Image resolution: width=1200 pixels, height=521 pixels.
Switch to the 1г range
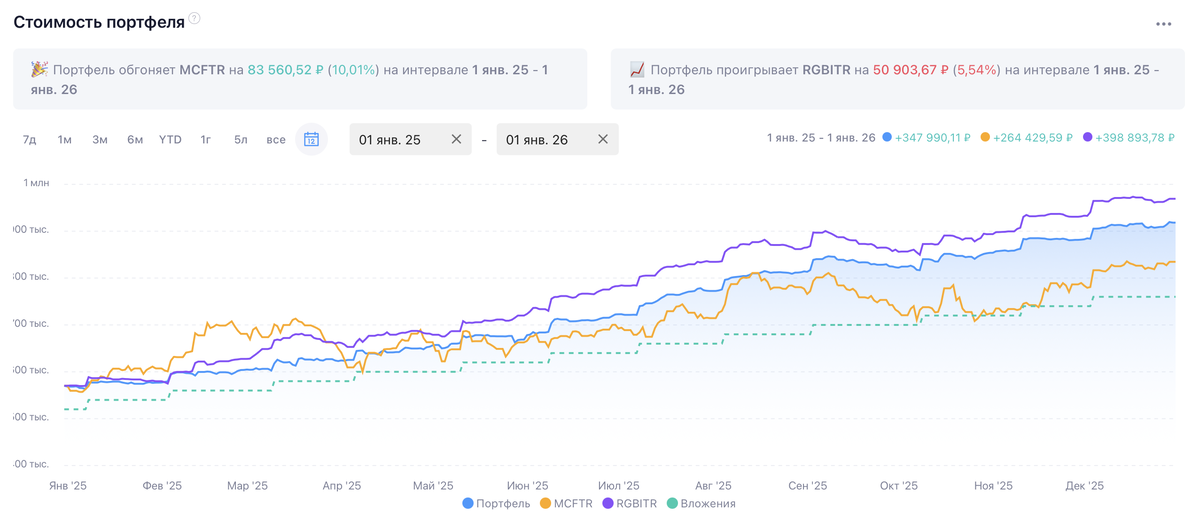point(206,139)
